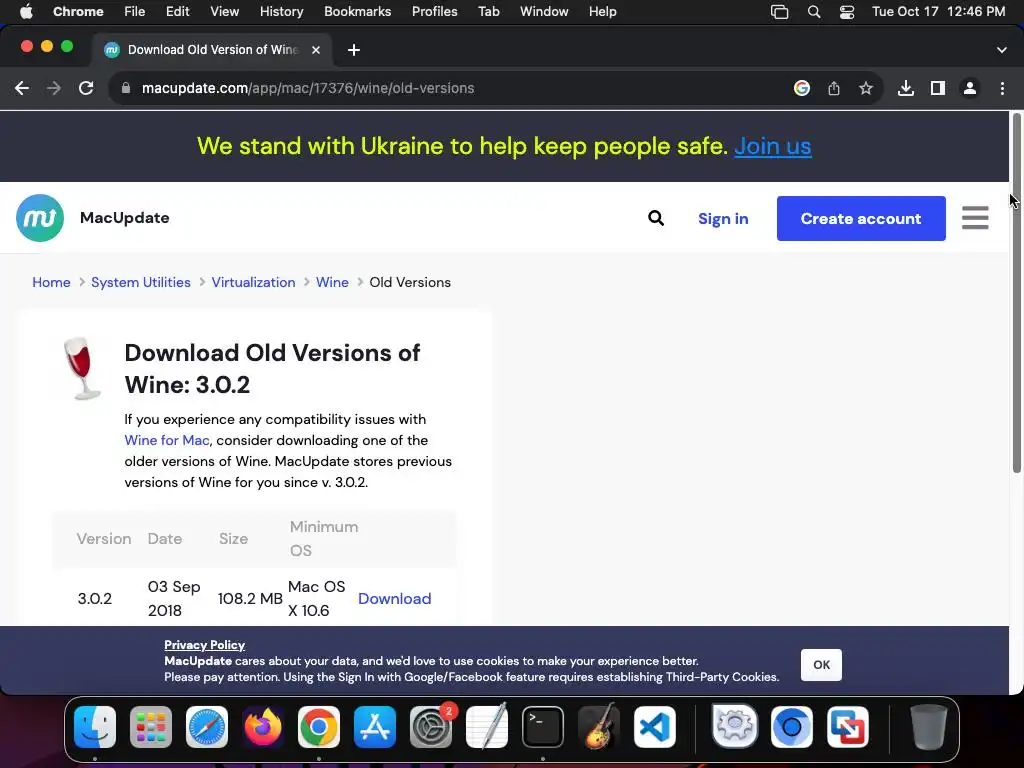Viewport: 1024px width, 768px height.
Task: Open Chrome downloads icon
Action: tap(906, 88)
